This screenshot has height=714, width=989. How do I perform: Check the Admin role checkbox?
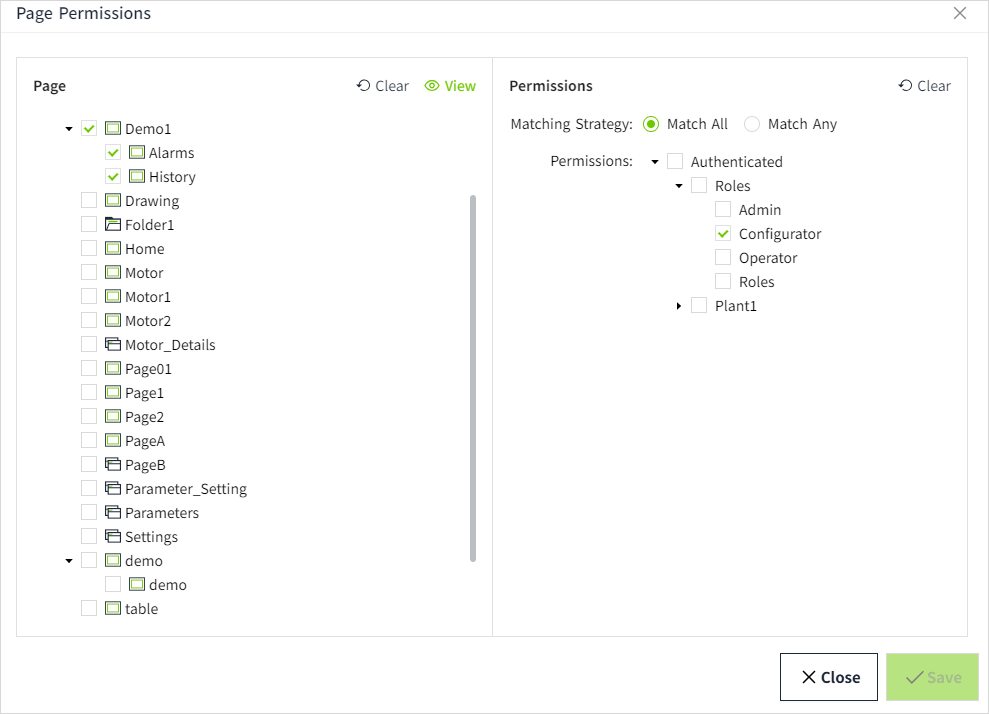(723, 210)
